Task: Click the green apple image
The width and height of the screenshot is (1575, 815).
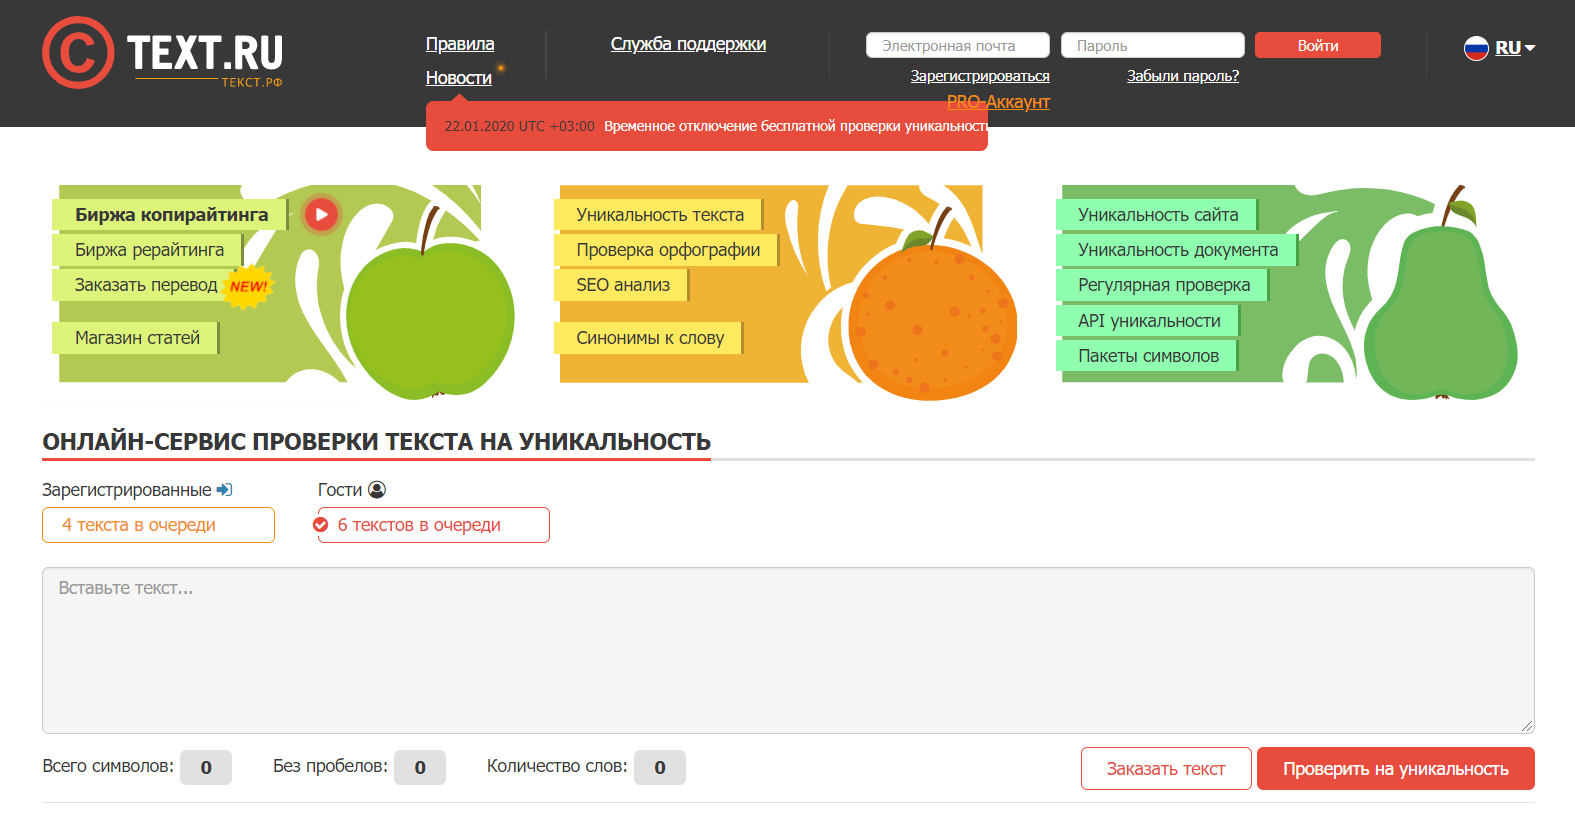Action: pyautogui.click(x=430, y=318)
